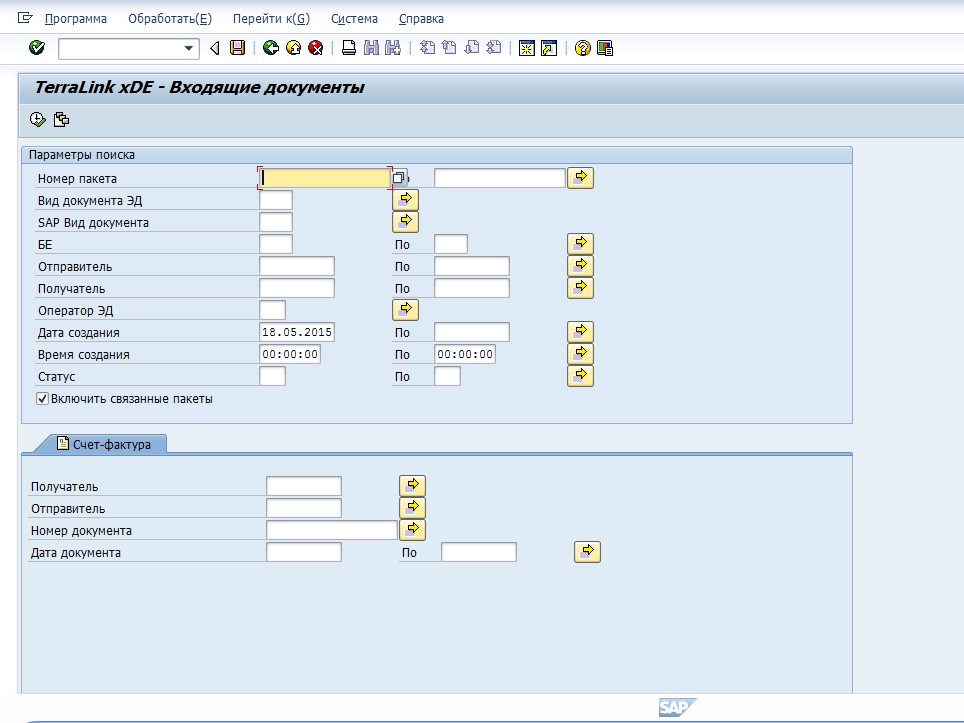
Task: Click the green Back arrow icon
Action: (x=271, y=48)
